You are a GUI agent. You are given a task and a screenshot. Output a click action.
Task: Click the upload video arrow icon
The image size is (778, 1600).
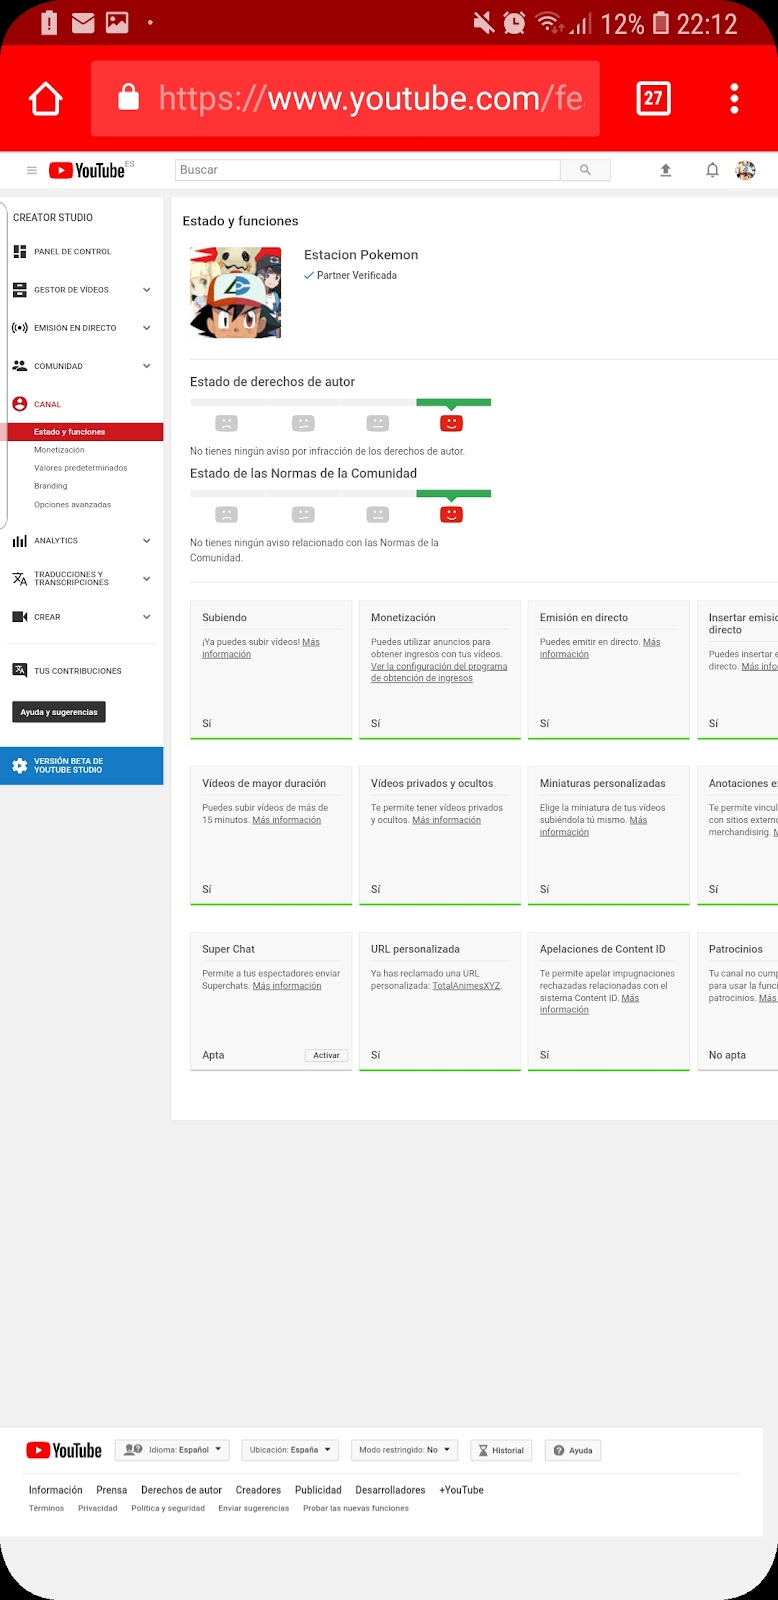666,170
